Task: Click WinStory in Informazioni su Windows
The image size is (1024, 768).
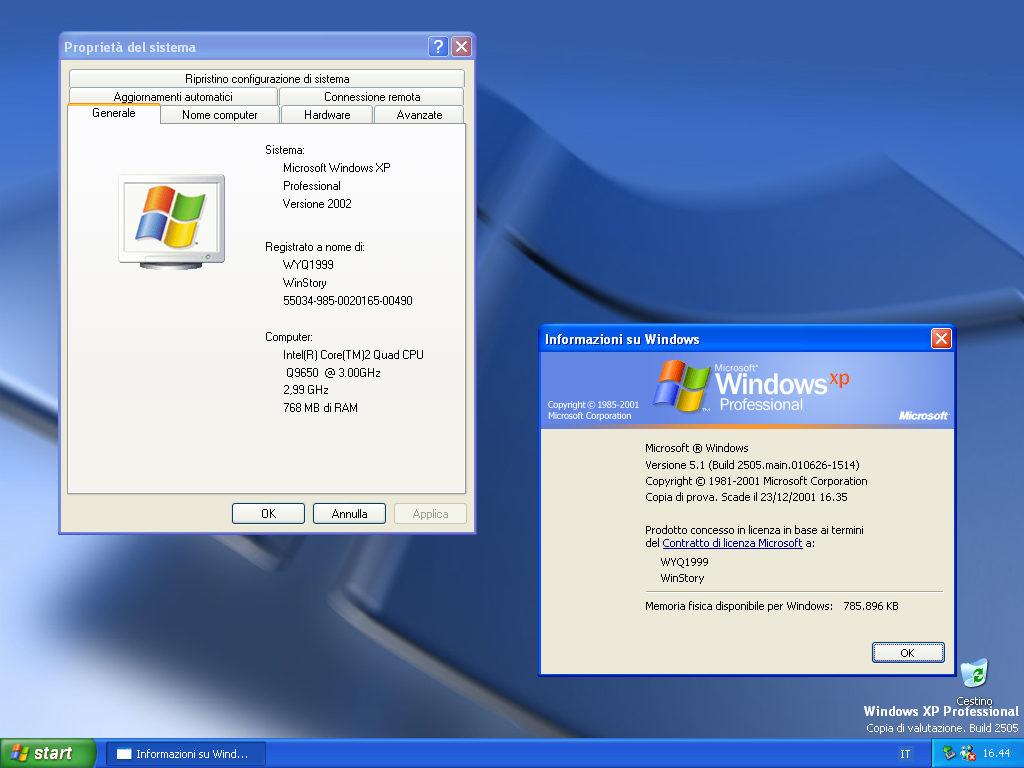Action: (x=682, y=578)
